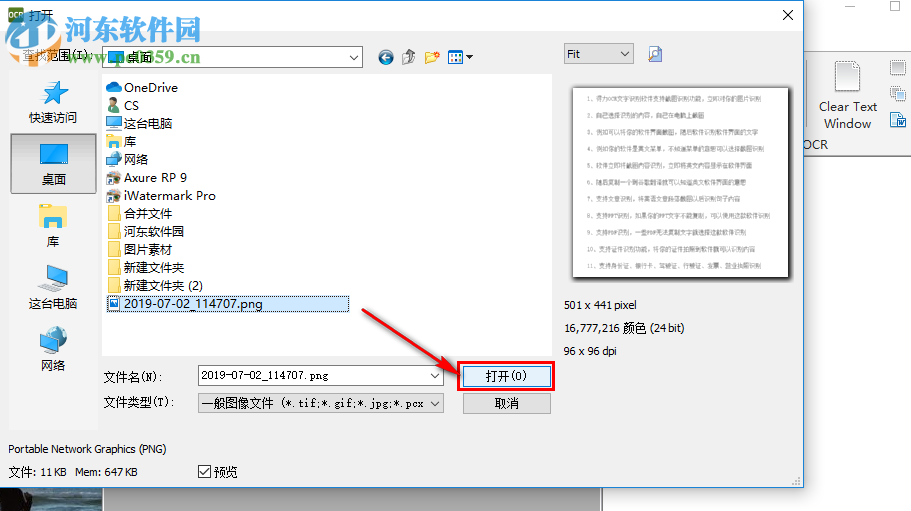Open the view menu icon
The width and height of the screenshot is (911, 511).
click(x=460, y=57)
